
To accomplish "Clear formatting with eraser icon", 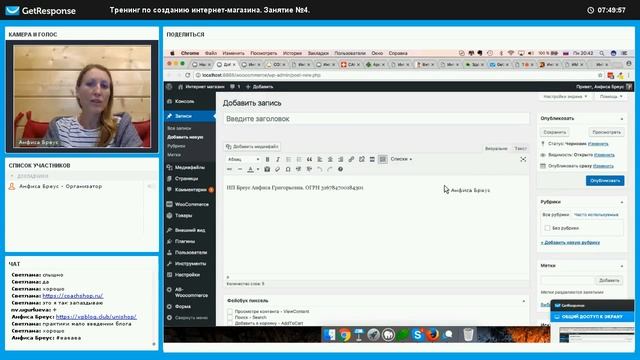I will pyautogui.click(x=278, y=169).
